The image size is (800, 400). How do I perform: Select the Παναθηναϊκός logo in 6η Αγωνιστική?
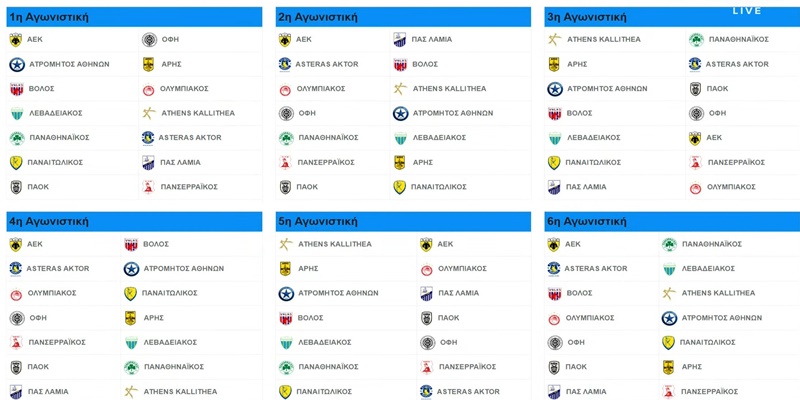click(668, 244)
